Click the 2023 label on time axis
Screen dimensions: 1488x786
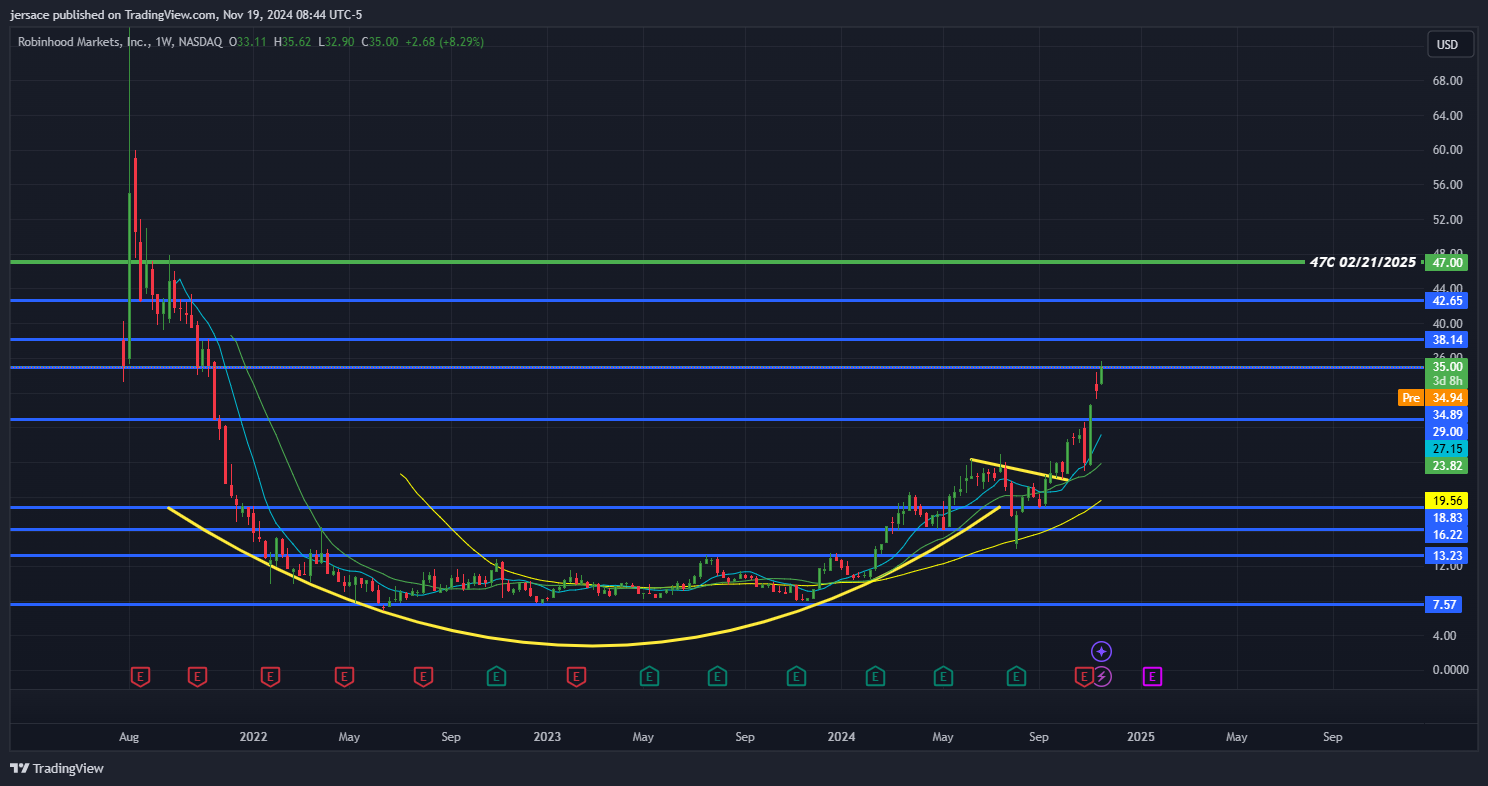(x=547, y=737)
